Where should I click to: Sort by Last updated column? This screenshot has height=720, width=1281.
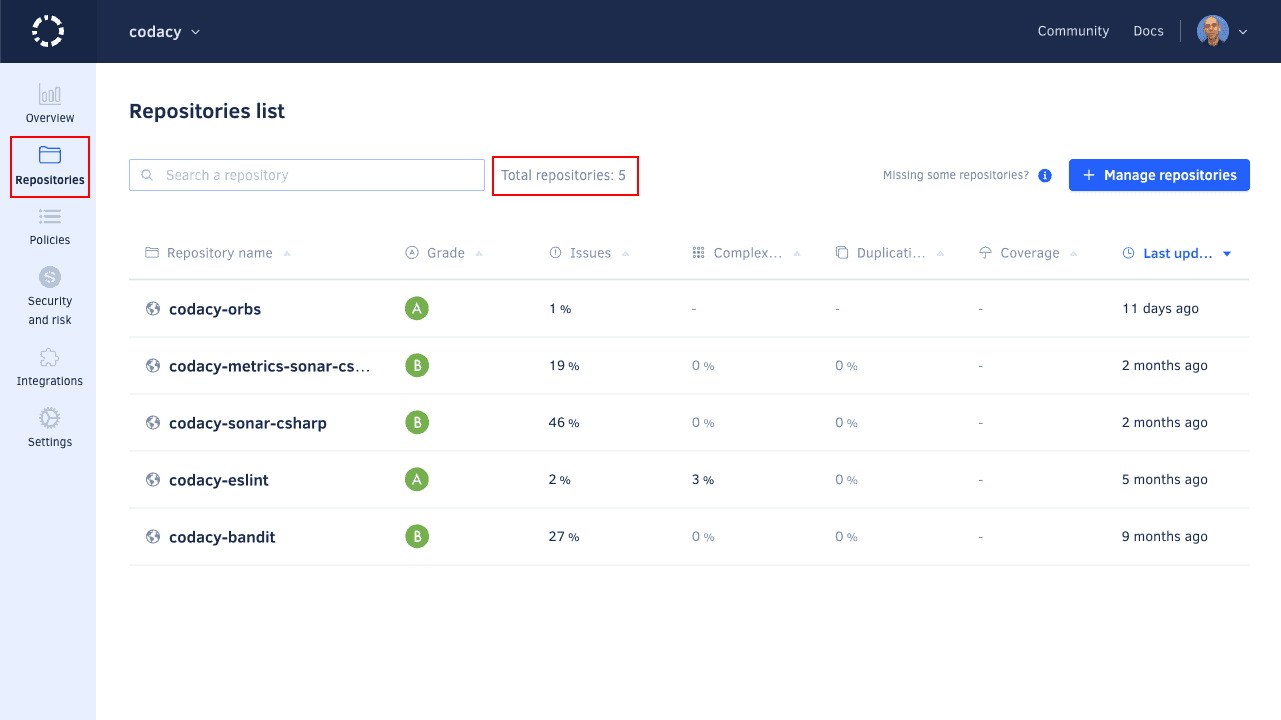1177,253
